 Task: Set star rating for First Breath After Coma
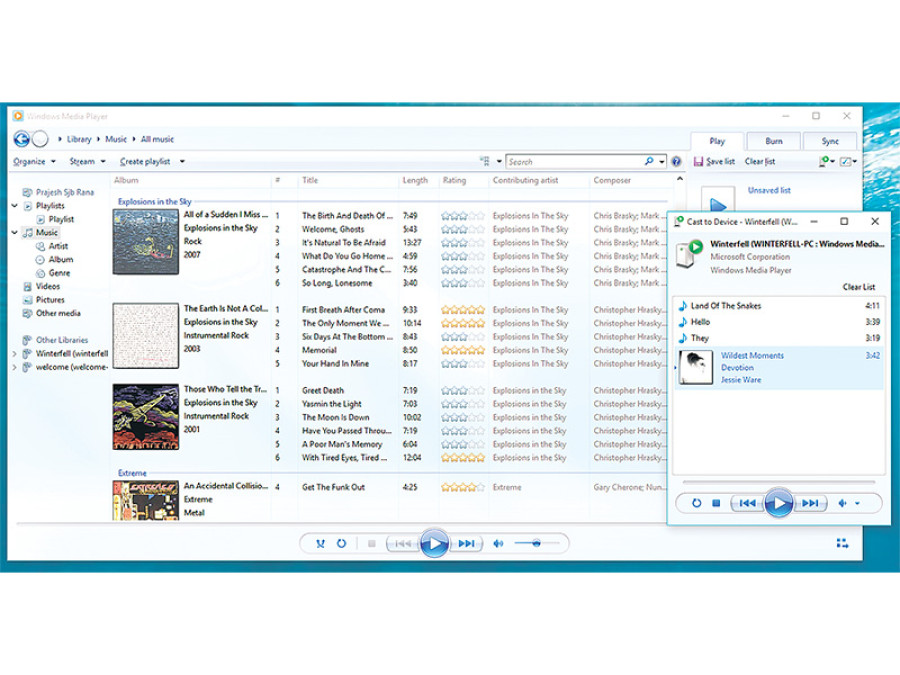[x=463, y=310]
